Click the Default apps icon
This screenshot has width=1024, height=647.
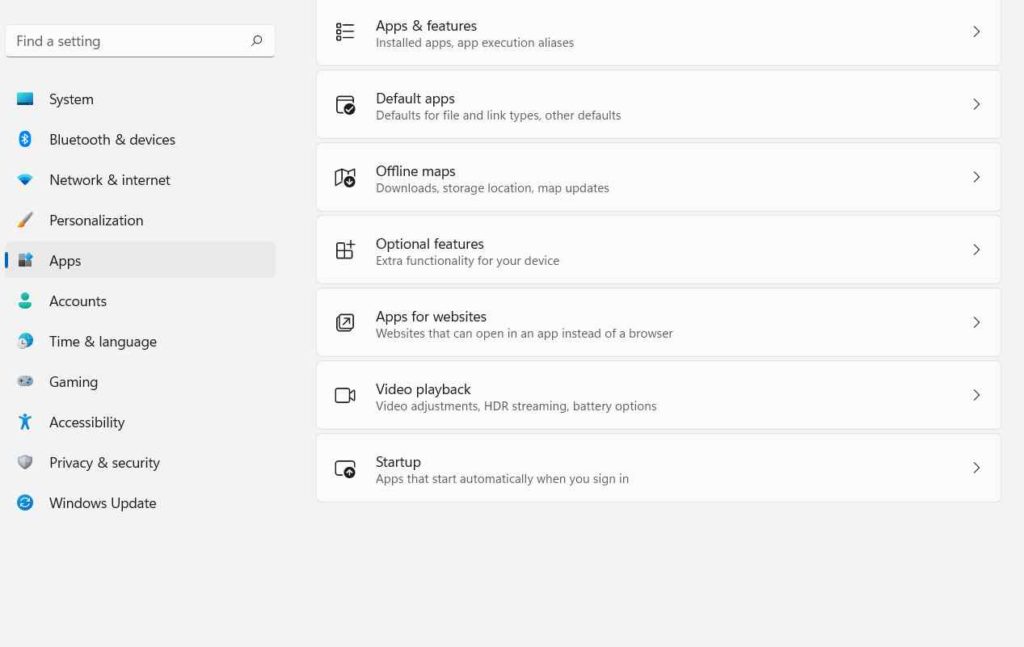[345, 104]
